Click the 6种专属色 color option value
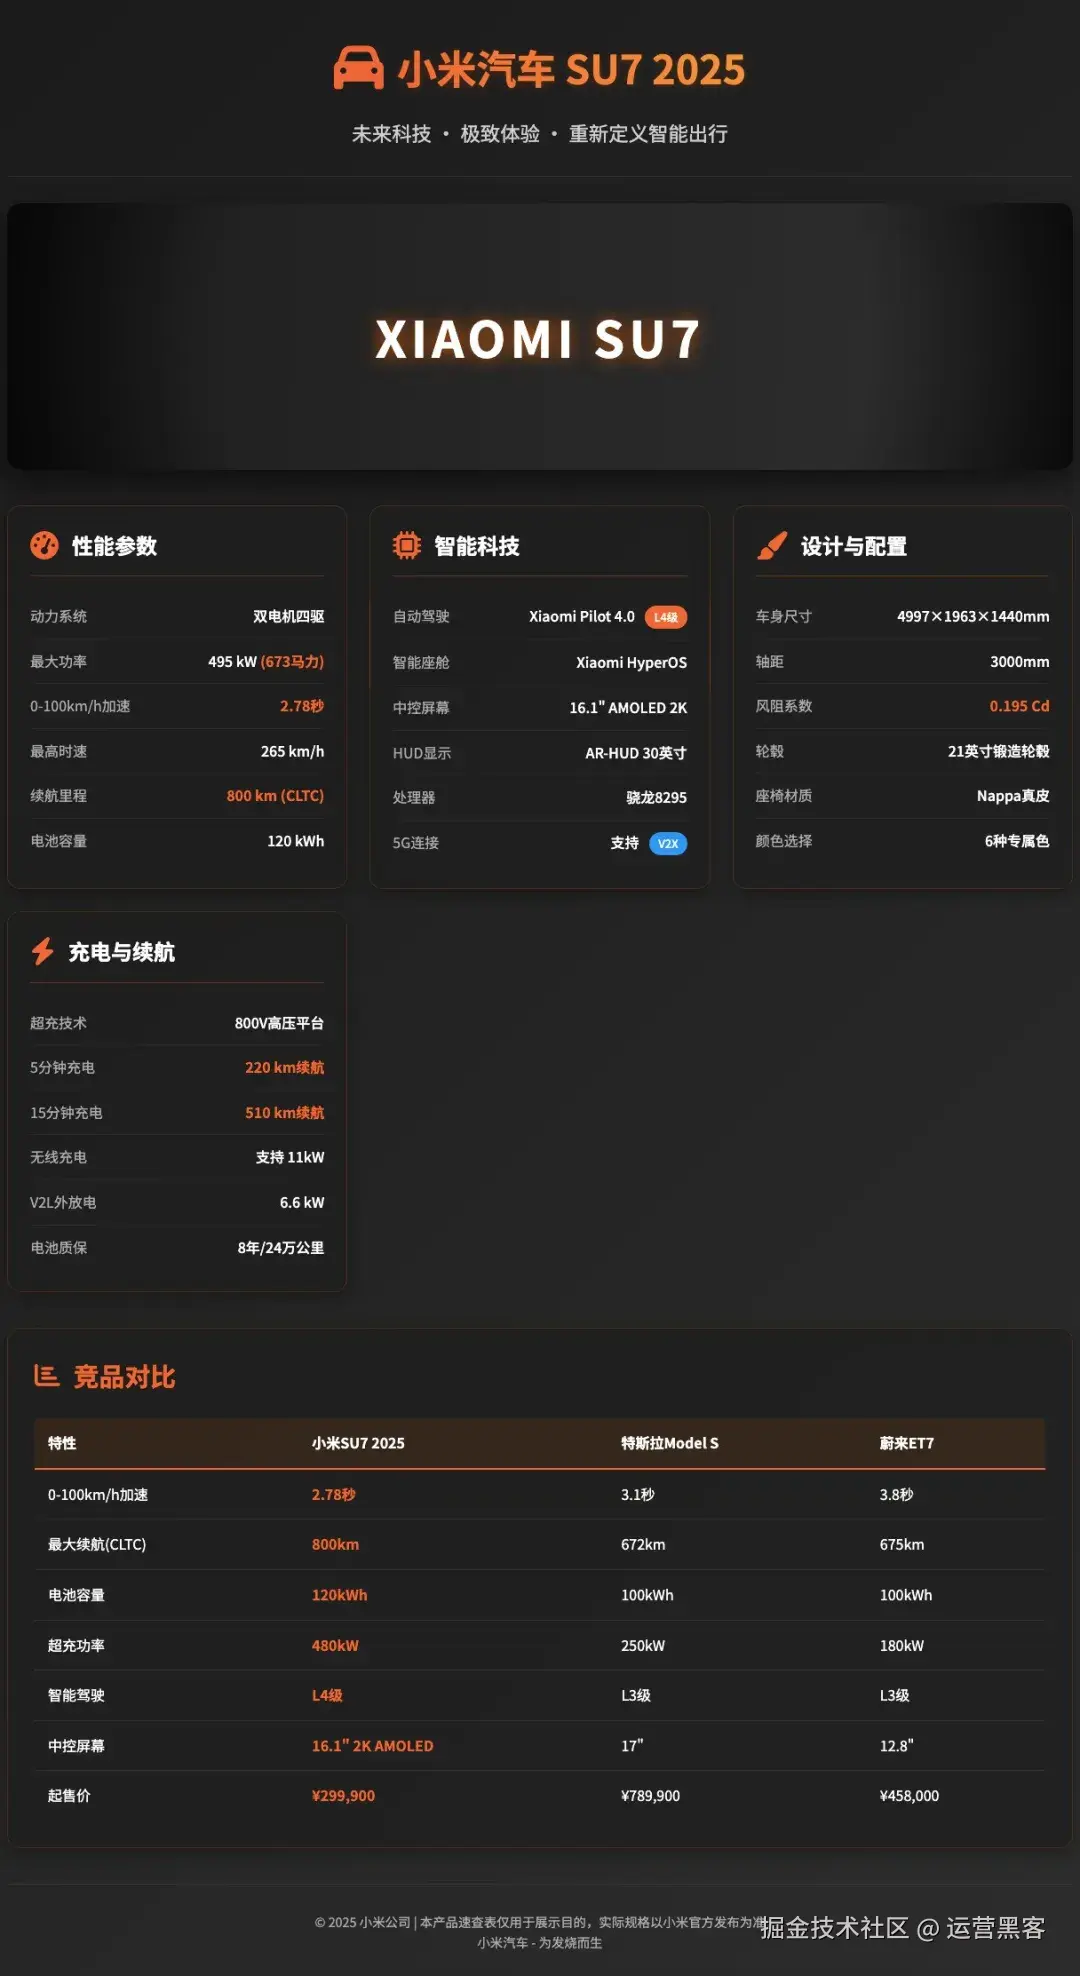 [x=1017, y=841]
